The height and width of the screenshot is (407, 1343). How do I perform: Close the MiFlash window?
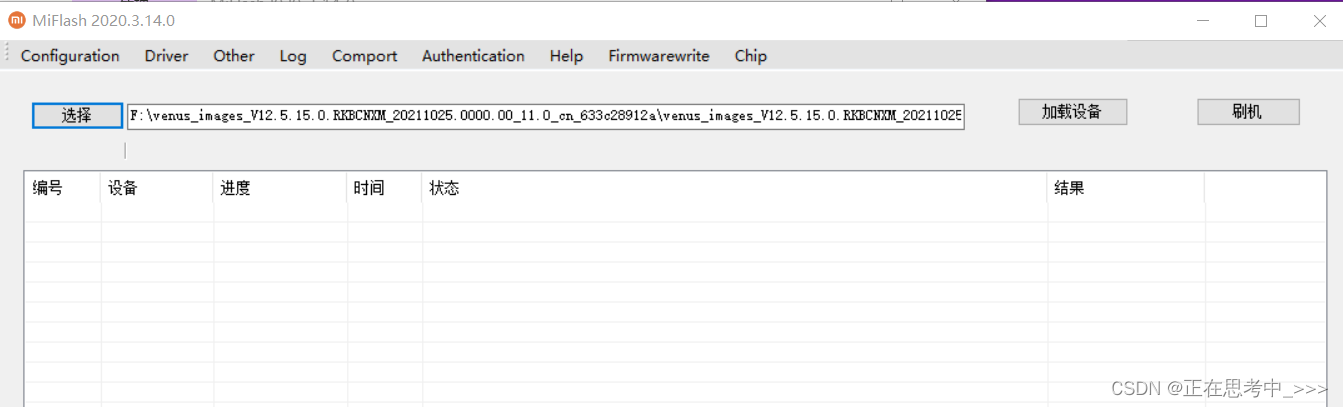tap(1319, 20)
